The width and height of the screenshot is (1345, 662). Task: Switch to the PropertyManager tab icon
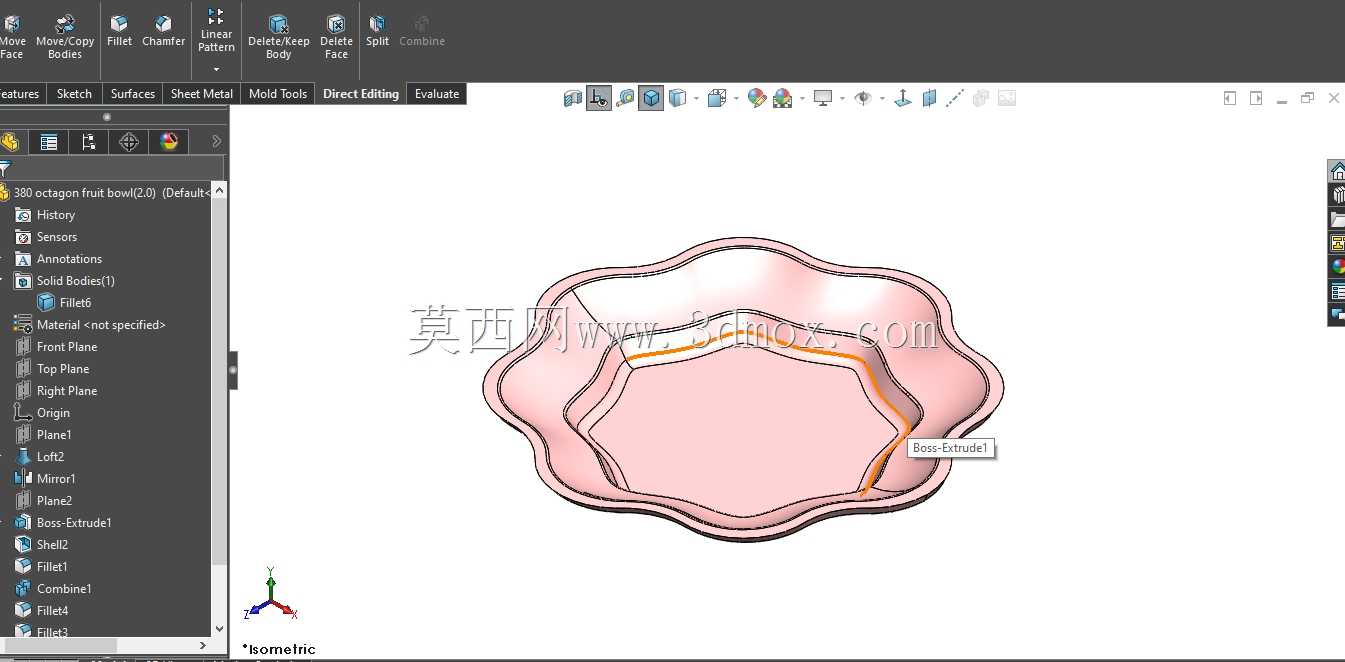point(49,142)
